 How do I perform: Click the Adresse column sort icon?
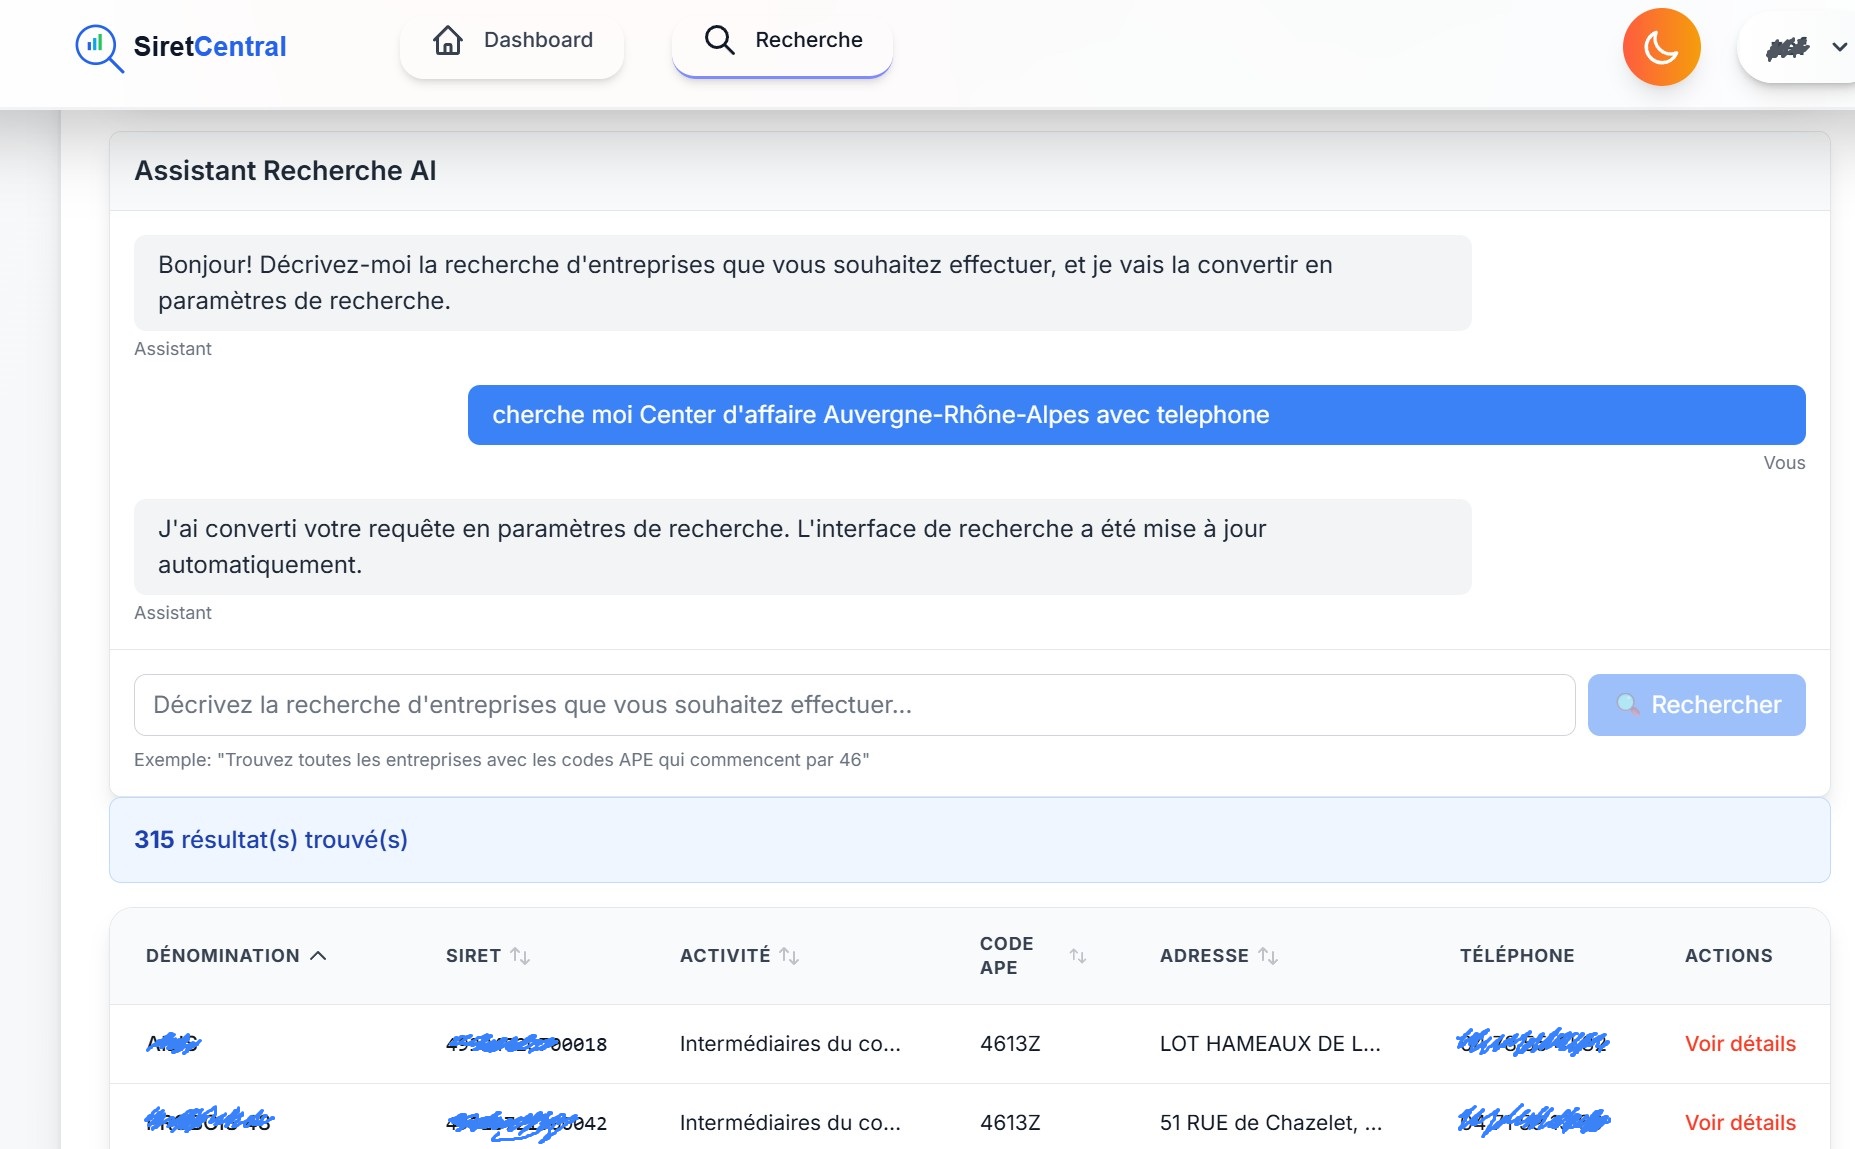click(1268, 956)
